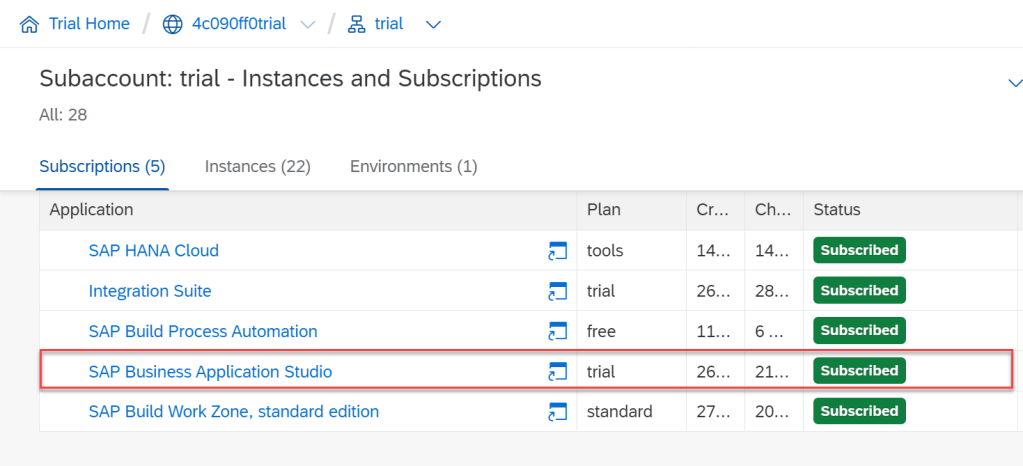Click the Status column header

(837, 210)
